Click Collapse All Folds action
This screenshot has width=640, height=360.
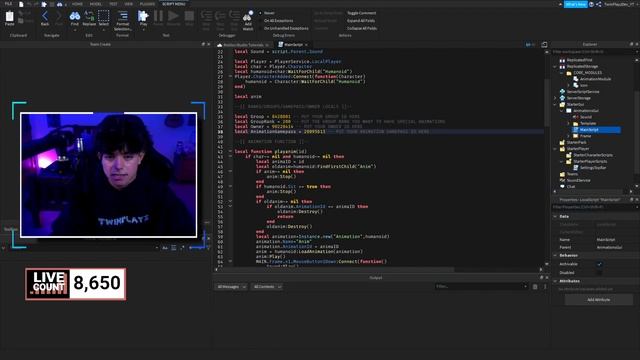coord(362,28)
